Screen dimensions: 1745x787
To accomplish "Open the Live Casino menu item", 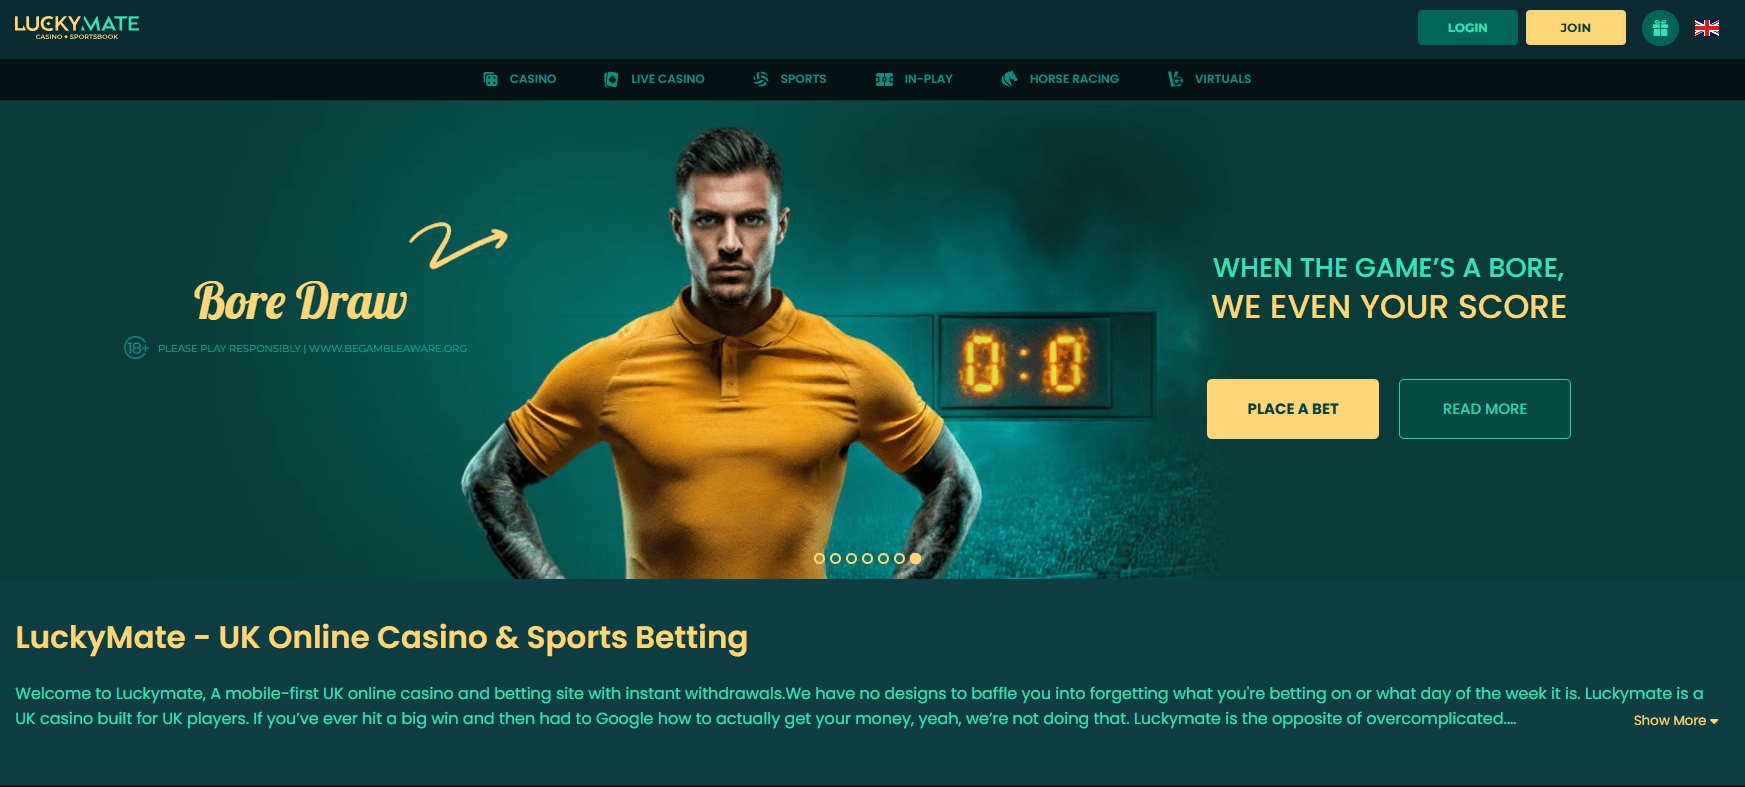I will coord(668,79).
